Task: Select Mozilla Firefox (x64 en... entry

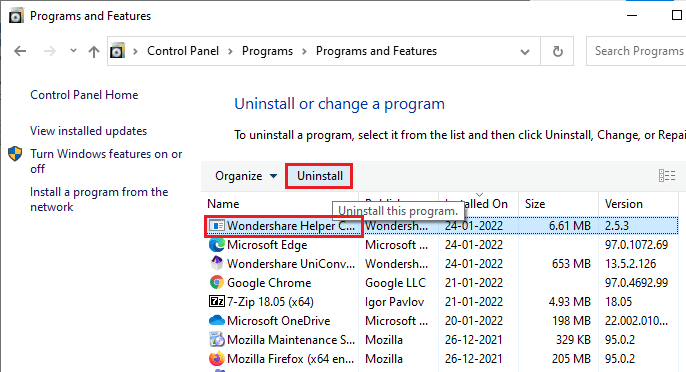Action: (290, 359)
